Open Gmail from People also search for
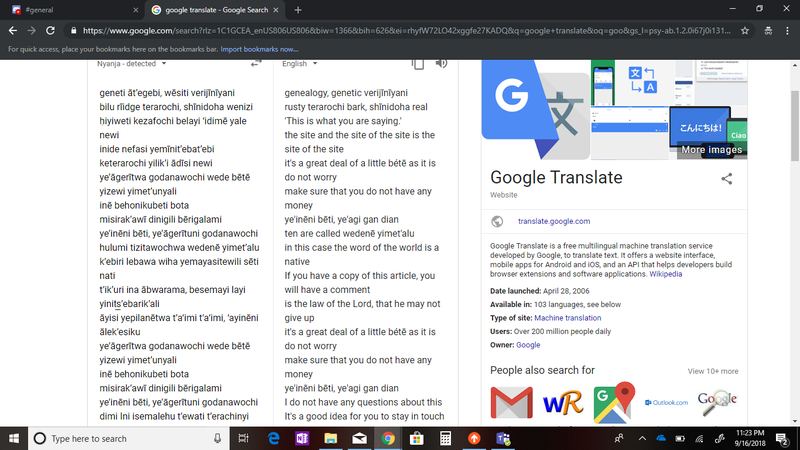The width and height of the screenshot is (800, 450). [x=511, y=402]
